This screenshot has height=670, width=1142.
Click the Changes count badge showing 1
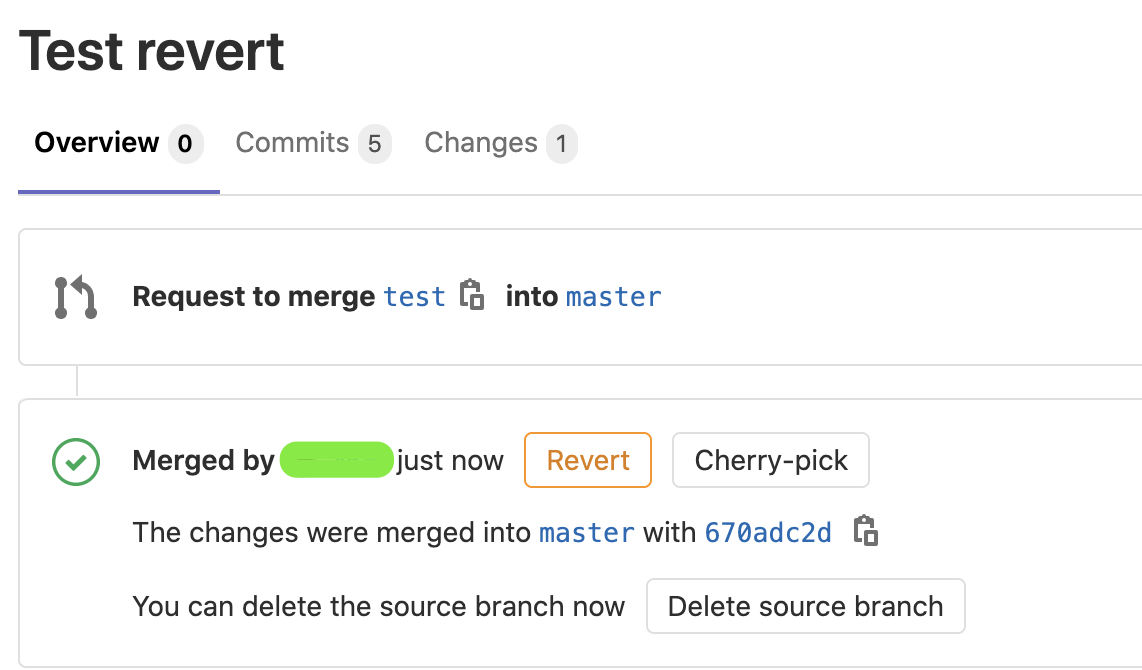(x=562, y=144)
